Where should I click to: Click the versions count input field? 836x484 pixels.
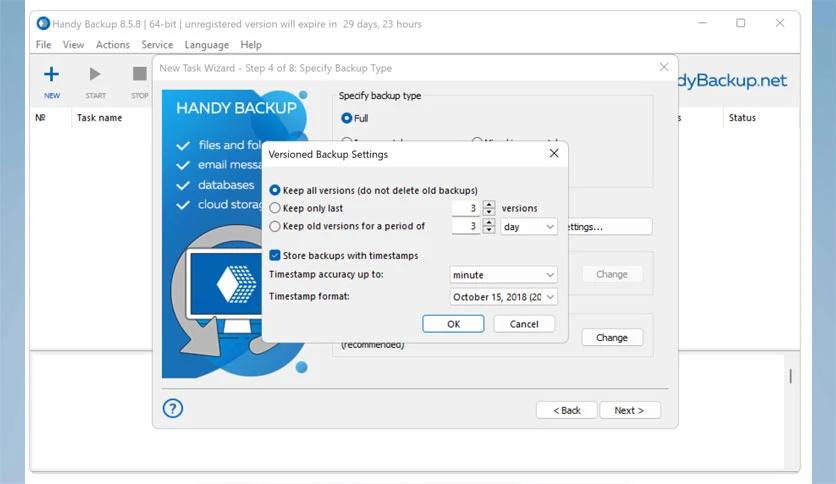pyautogui.click(x=466, y=208)
